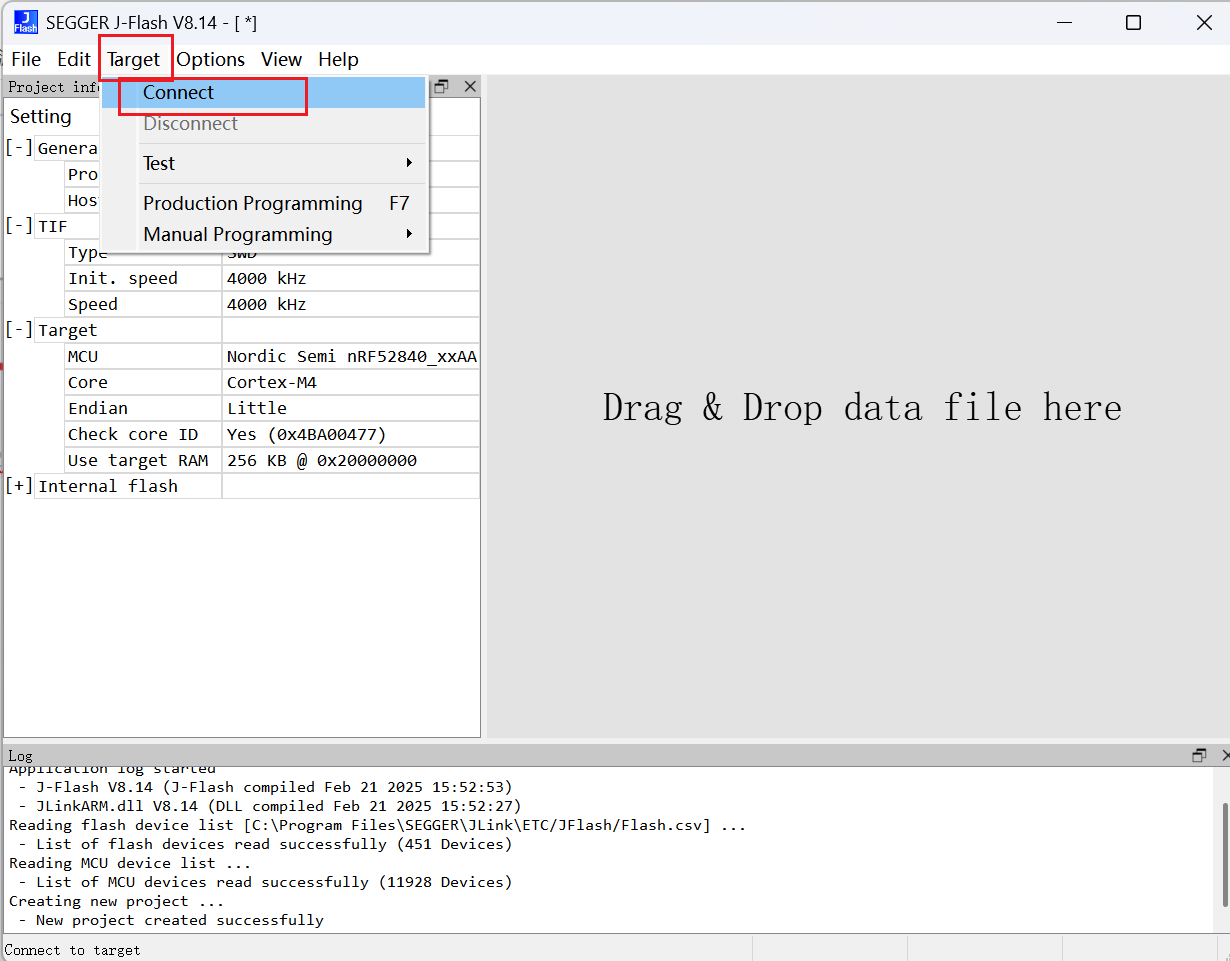Viewport: 1230px width, 961px height.
Task: Select the Target group label
Action: (x=68, y=330)
